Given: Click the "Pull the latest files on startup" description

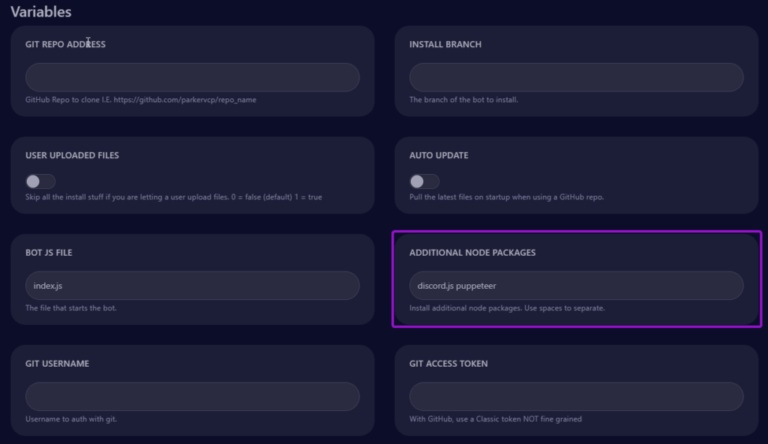Looking at the screenshot, I should [506, 197].
